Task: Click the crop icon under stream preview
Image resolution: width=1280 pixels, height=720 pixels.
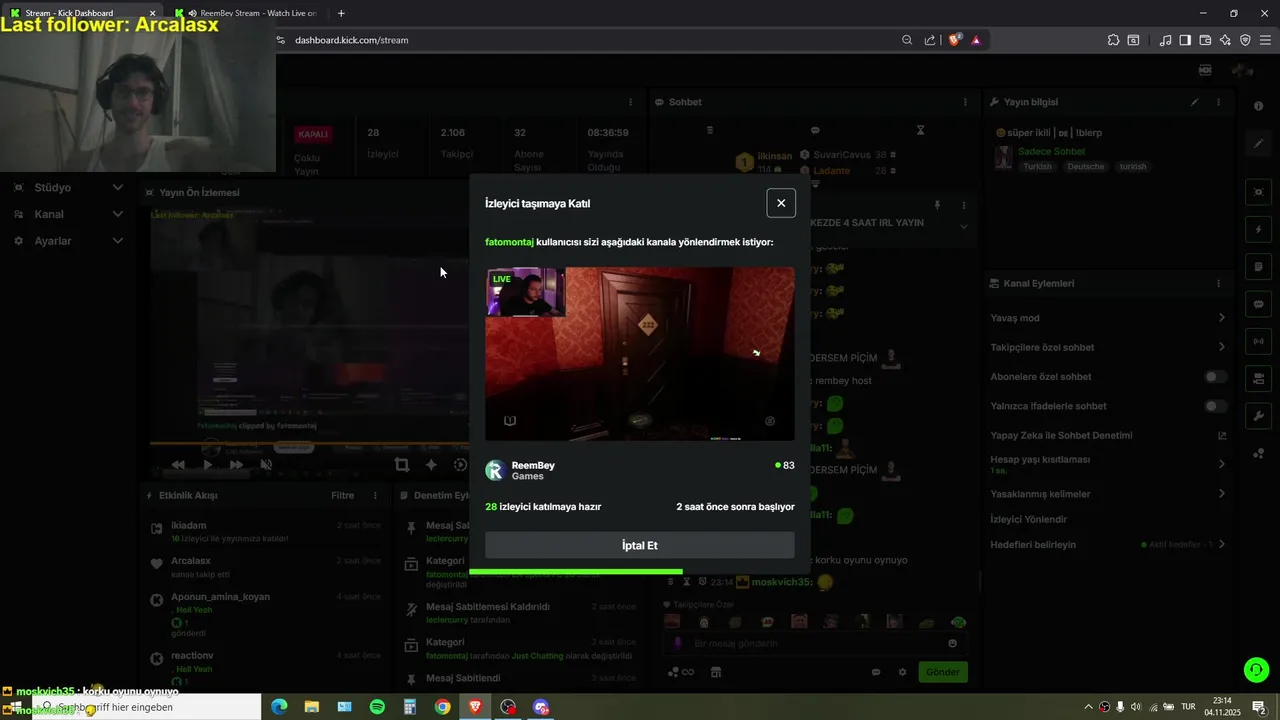Action: [402, 464]
